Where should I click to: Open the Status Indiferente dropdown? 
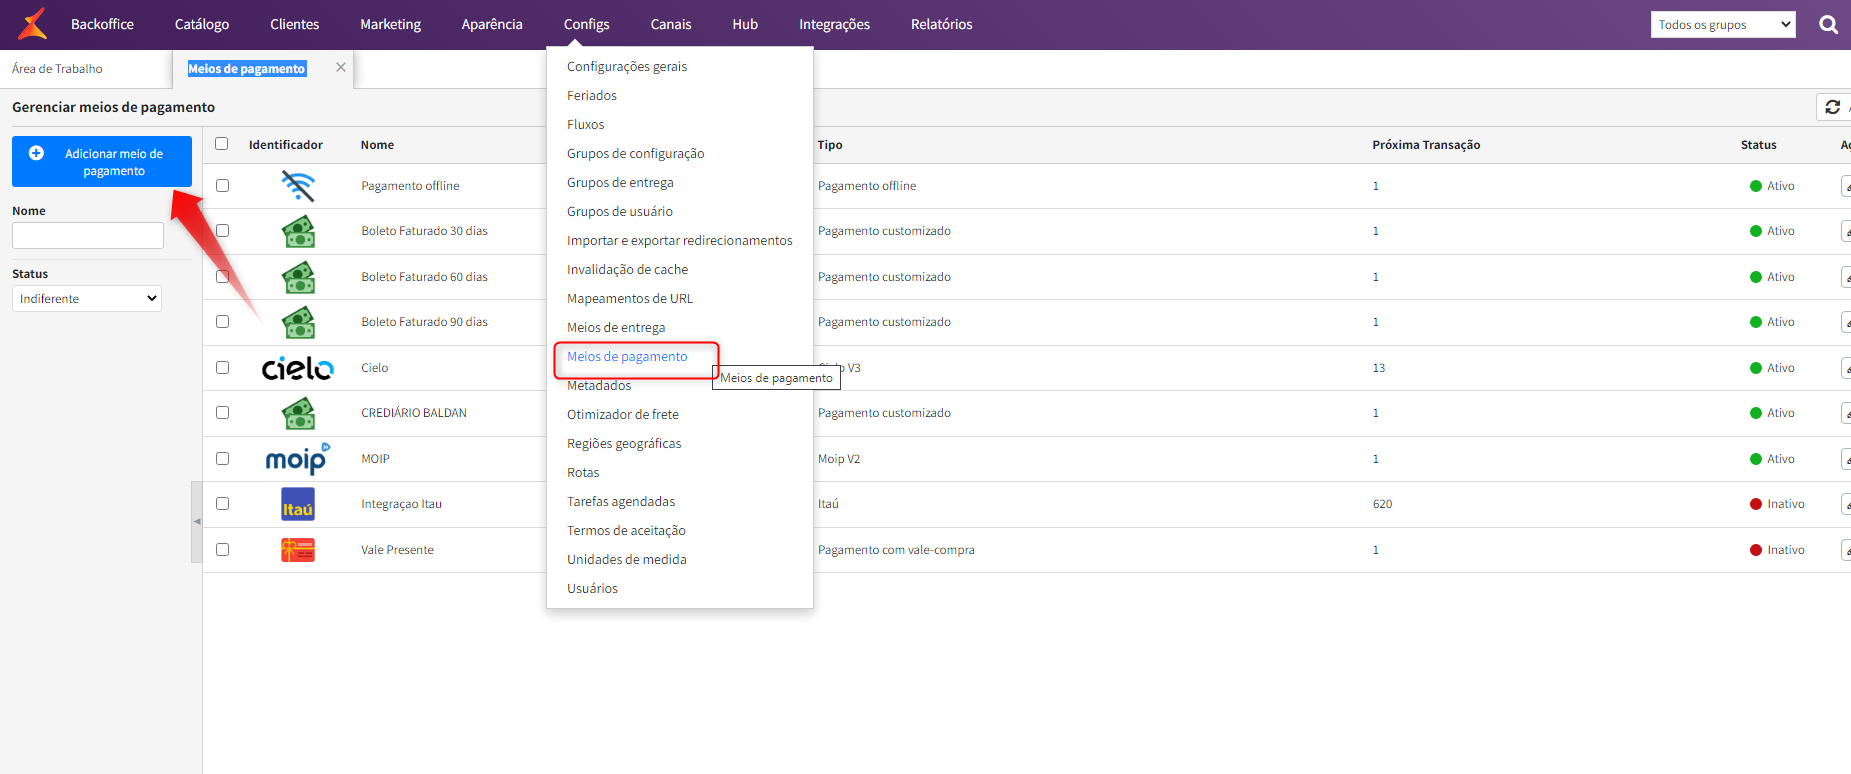[87, 299]
